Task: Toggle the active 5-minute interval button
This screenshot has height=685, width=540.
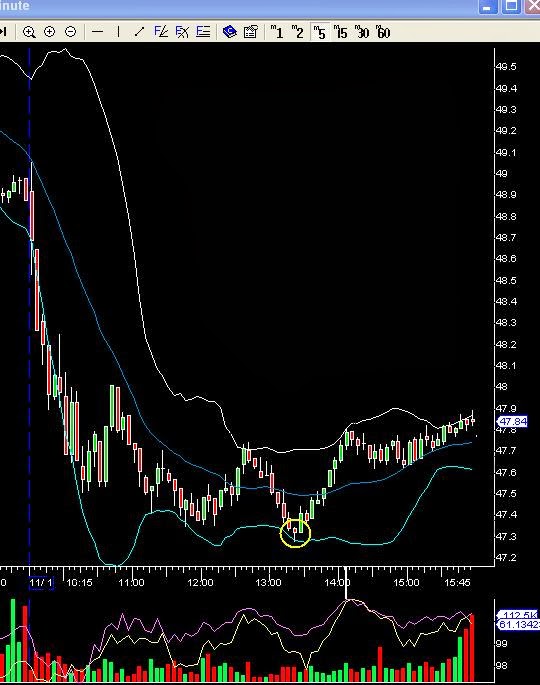Action: [x=320, y=32]
